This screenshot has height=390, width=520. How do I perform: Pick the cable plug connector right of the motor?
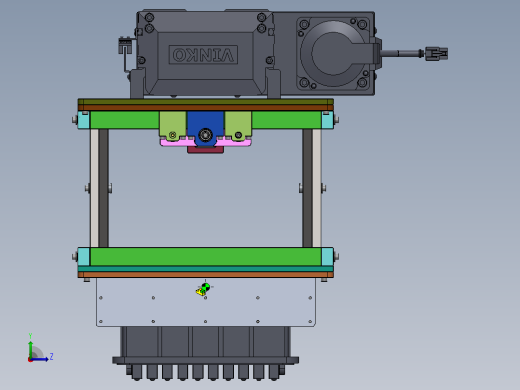(x=436, y=54)
